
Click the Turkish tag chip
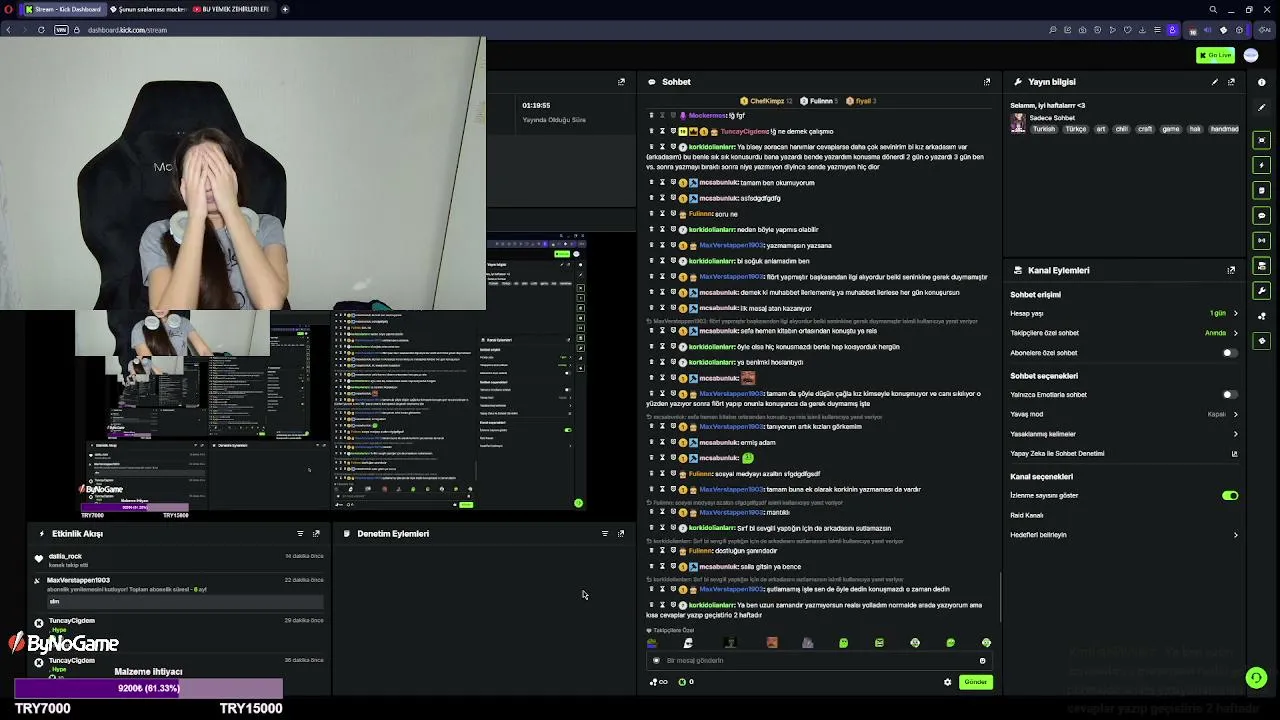1044,129
